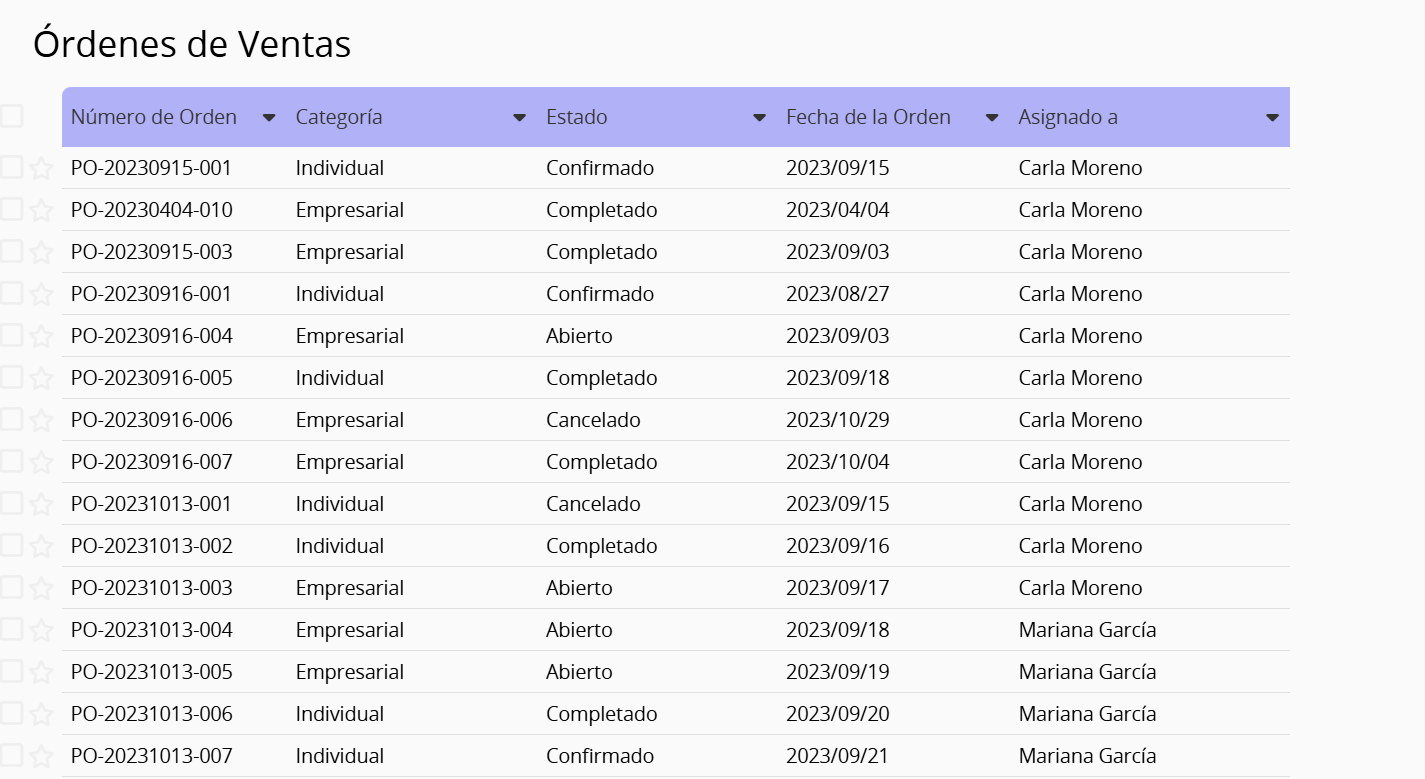The width and height of the screenshot is (1425, 779).
Task: Star the PO-20230916-001 order row
Action: coord(40,294)
